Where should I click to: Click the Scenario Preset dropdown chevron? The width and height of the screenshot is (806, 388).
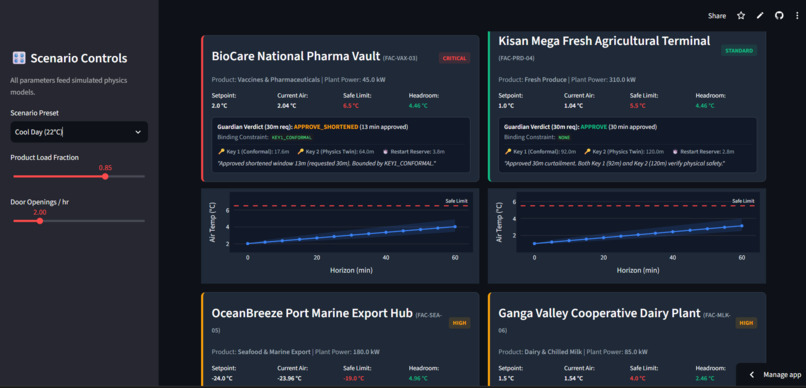138,132
